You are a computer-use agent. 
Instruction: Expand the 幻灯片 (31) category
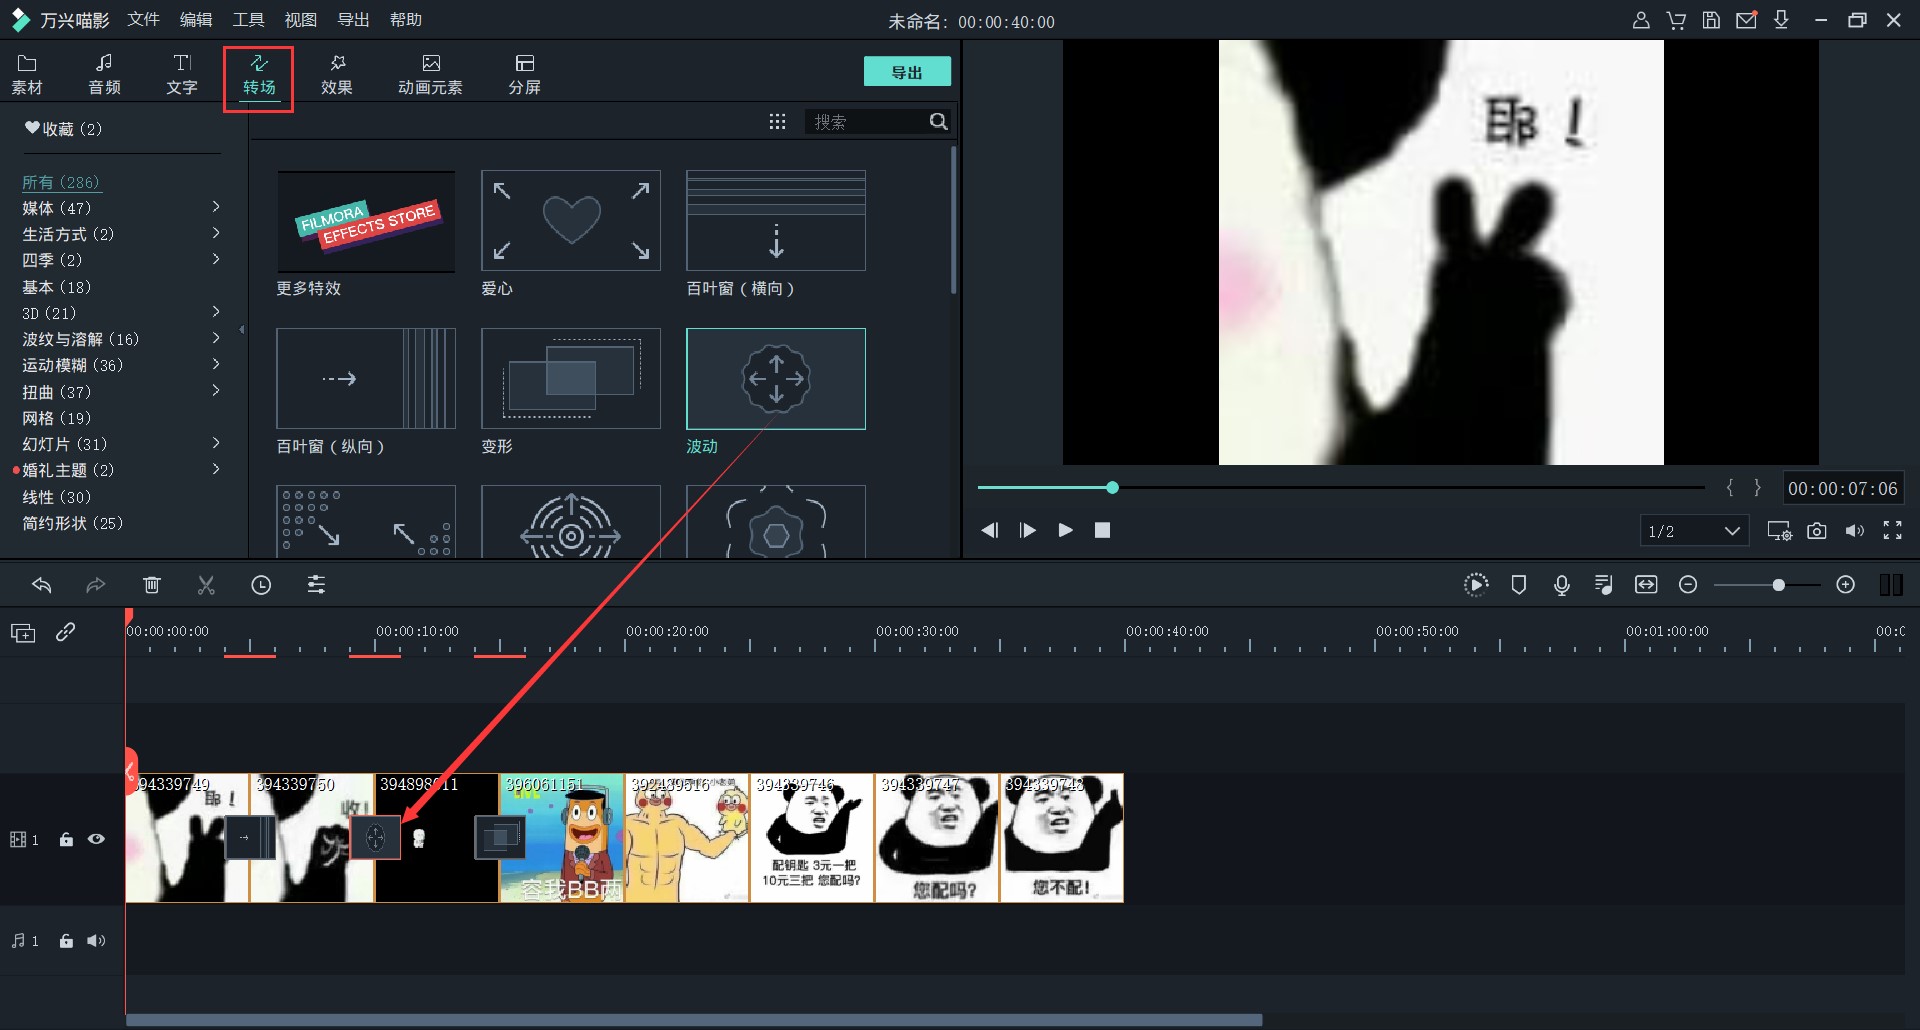coord(216,443)
